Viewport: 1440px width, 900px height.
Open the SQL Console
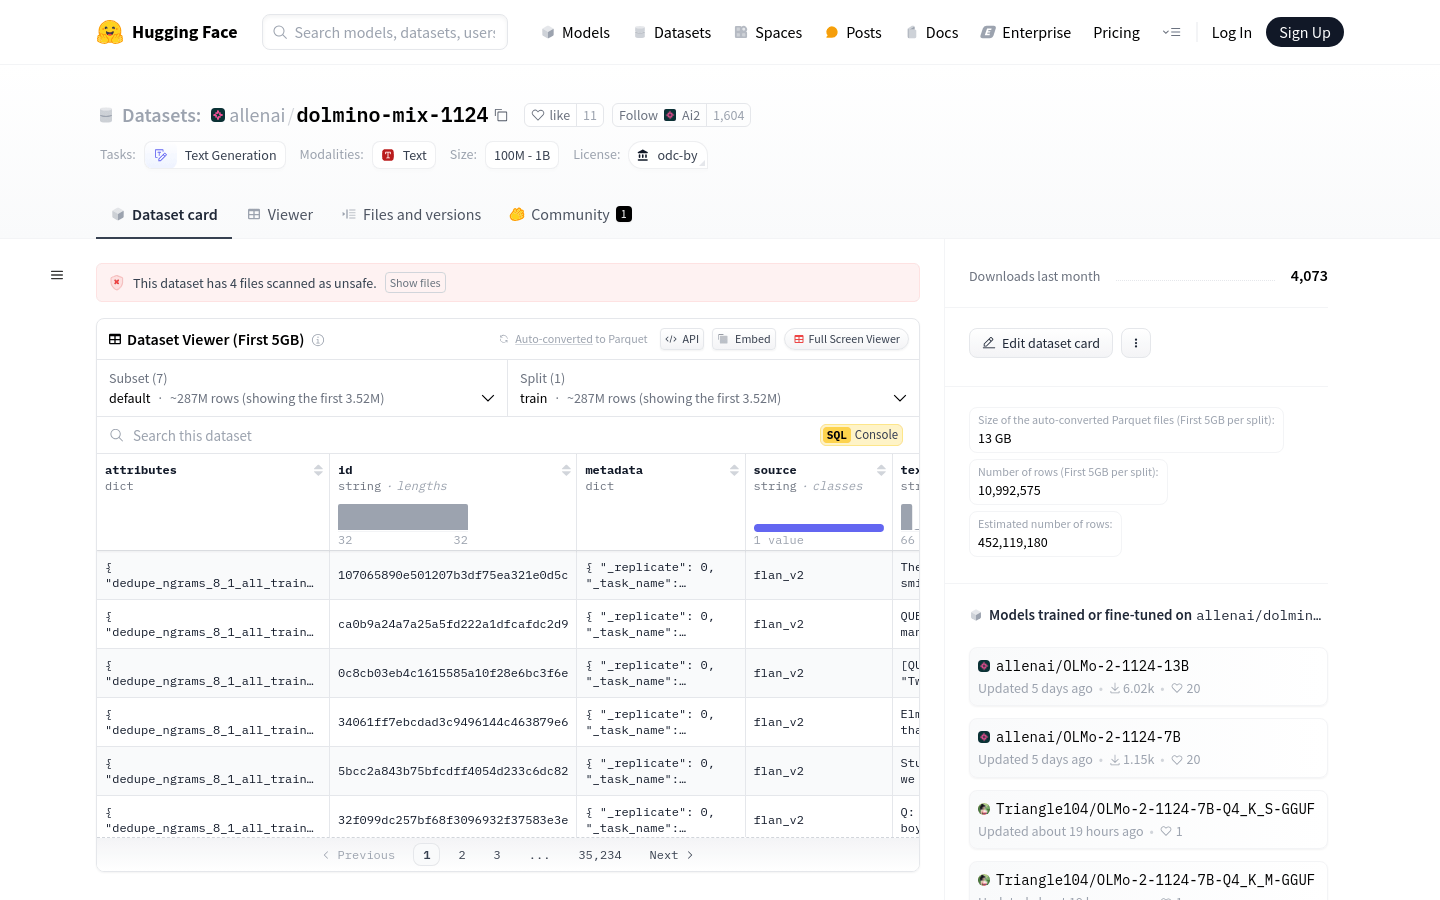point(862,435)
